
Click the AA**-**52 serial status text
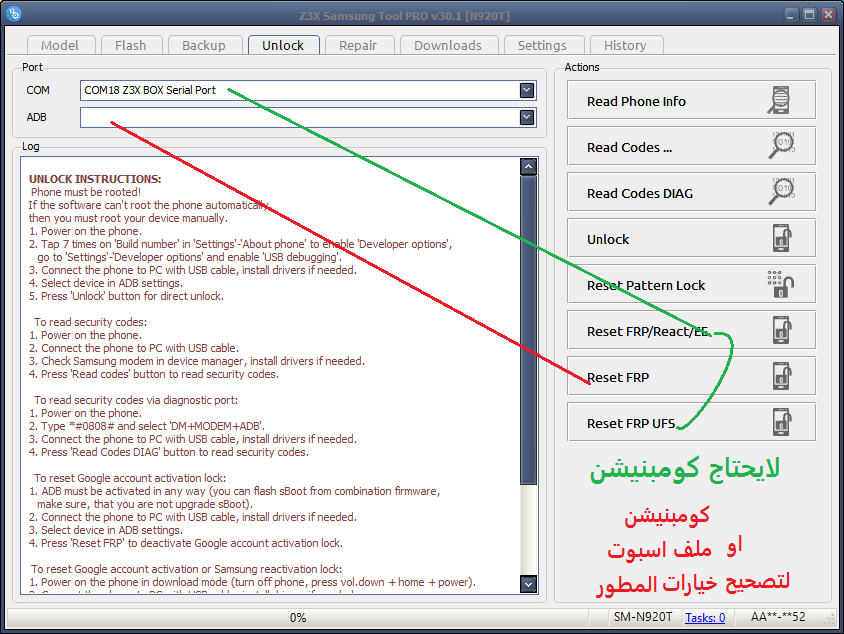(x=778, y=617)
